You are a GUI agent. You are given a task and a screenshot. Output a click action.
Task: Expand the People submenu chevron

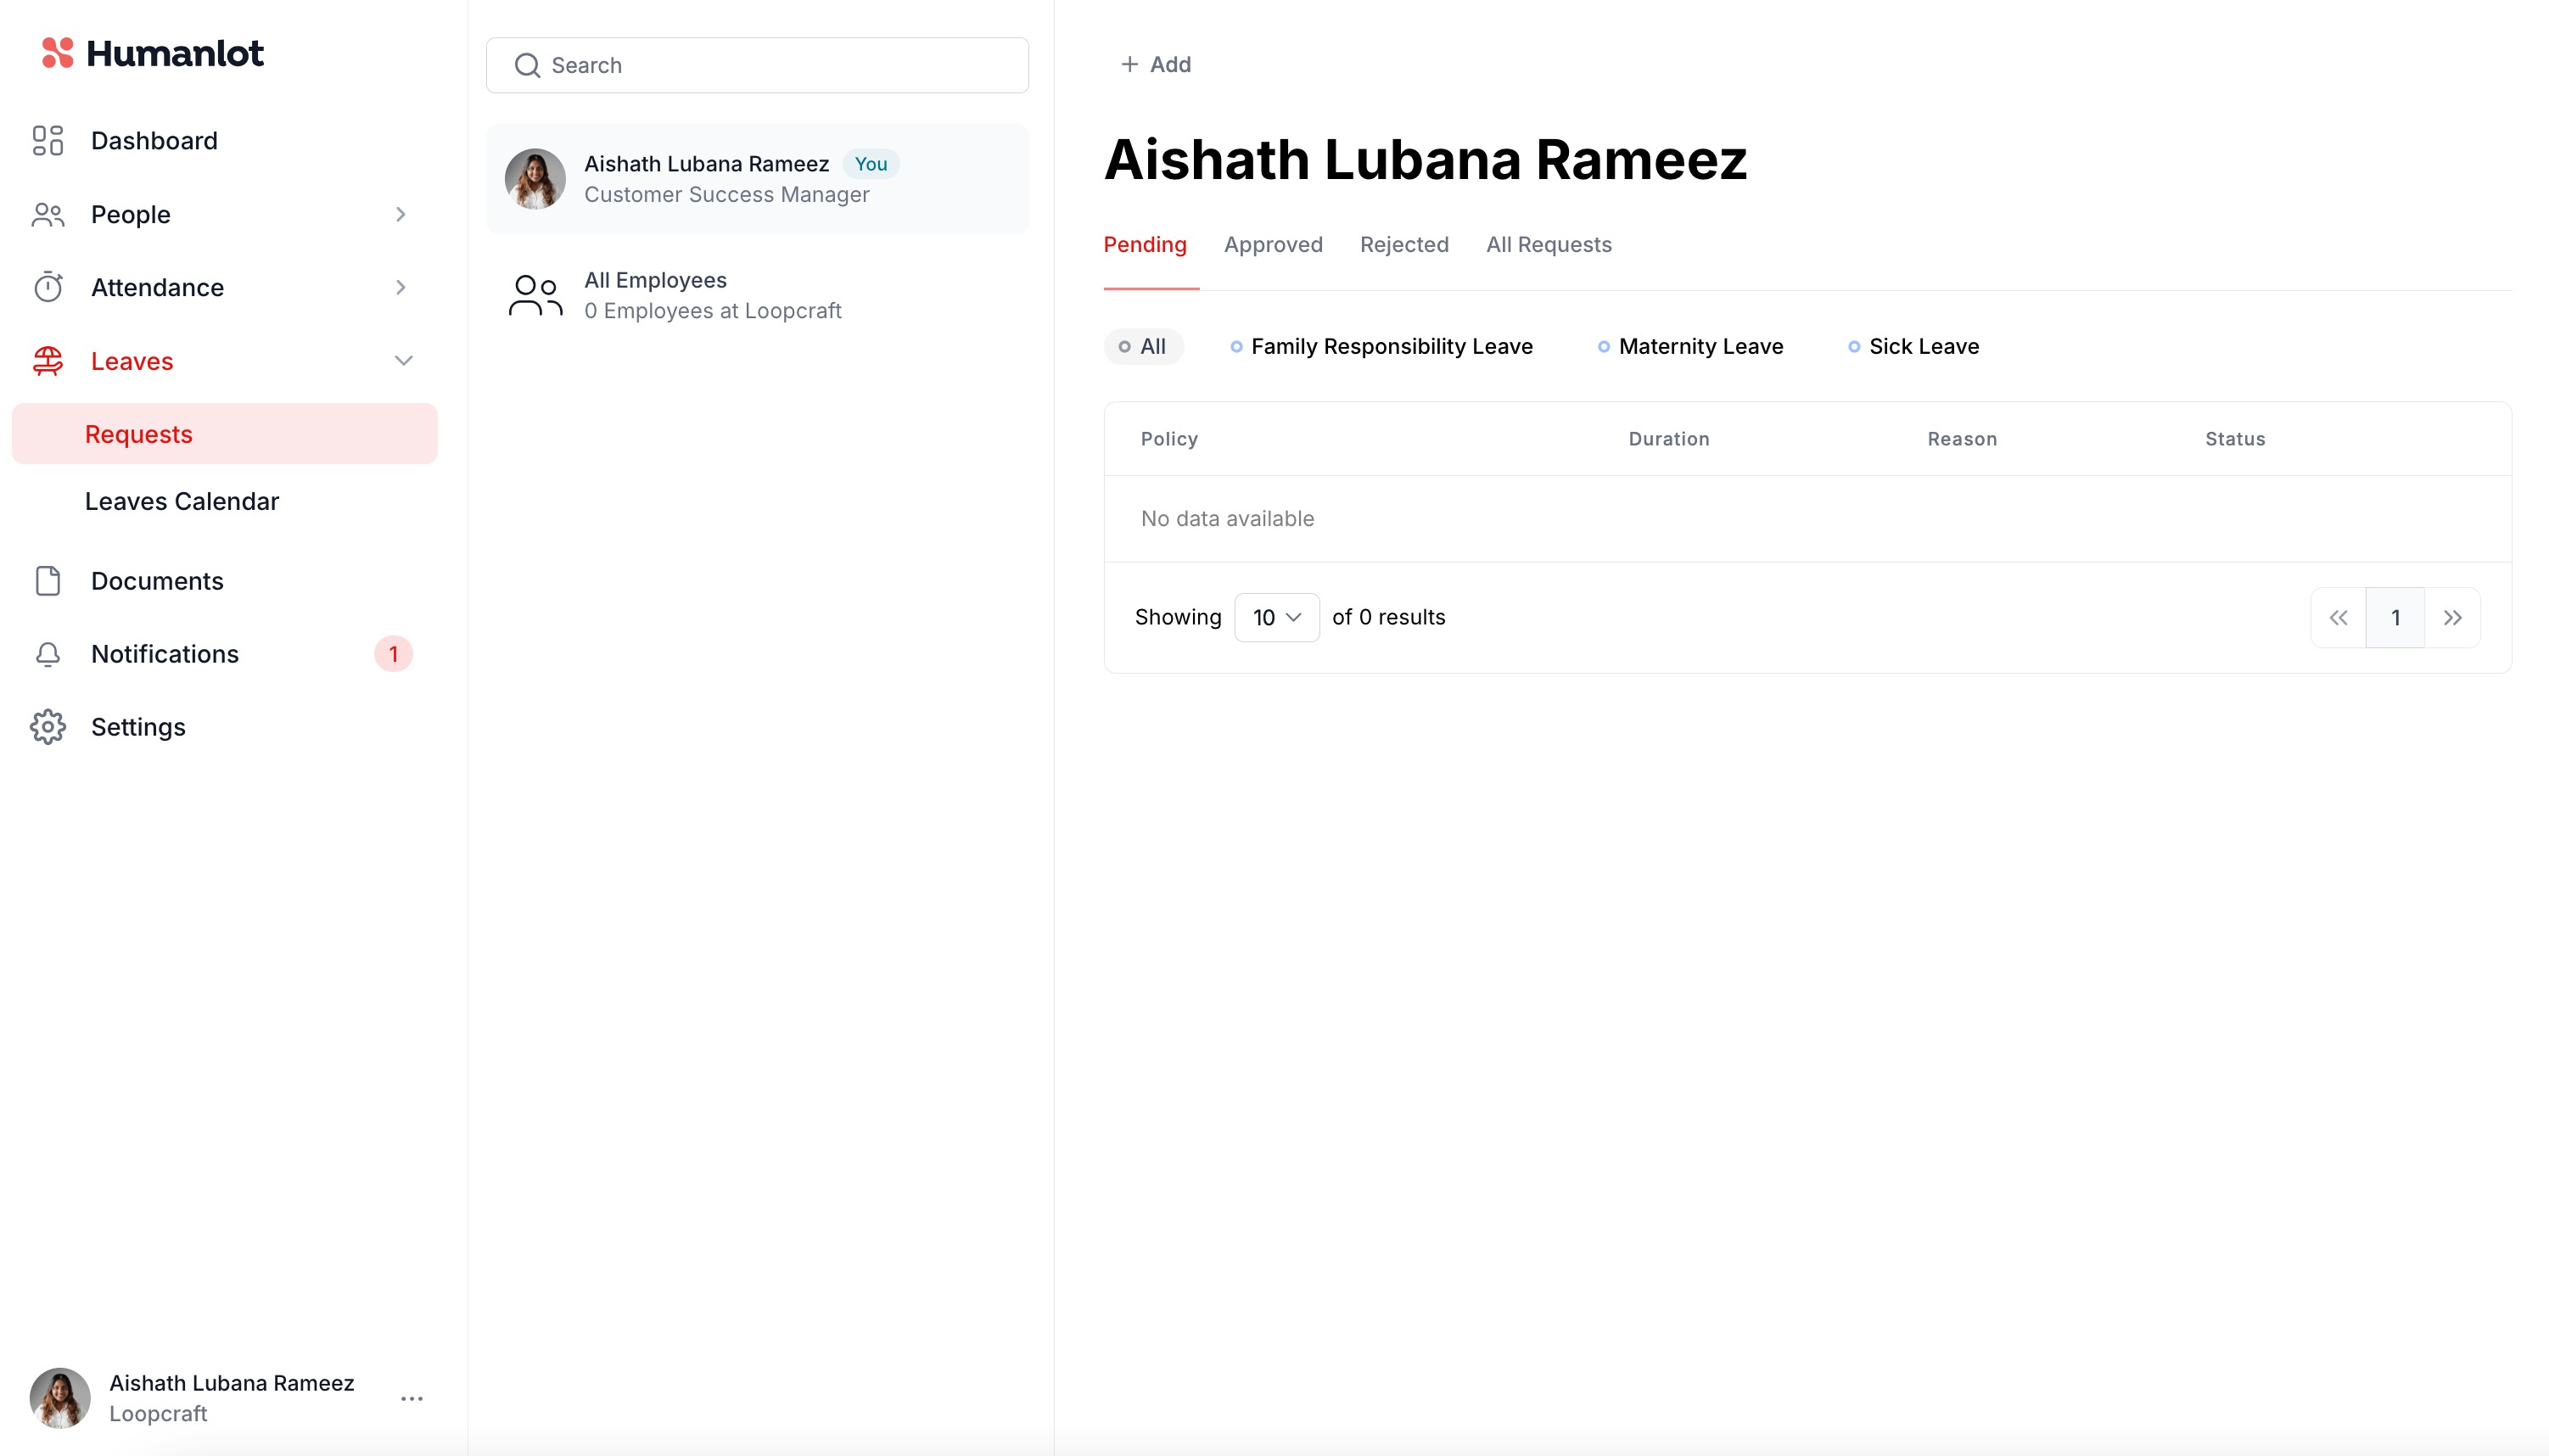click(x=400, y=214)
